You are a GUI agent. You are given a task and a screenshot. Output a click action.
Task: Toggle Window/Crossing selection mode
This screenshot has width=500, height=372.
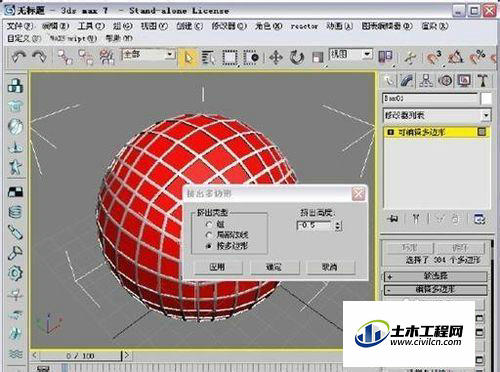[x=251, y=58]
